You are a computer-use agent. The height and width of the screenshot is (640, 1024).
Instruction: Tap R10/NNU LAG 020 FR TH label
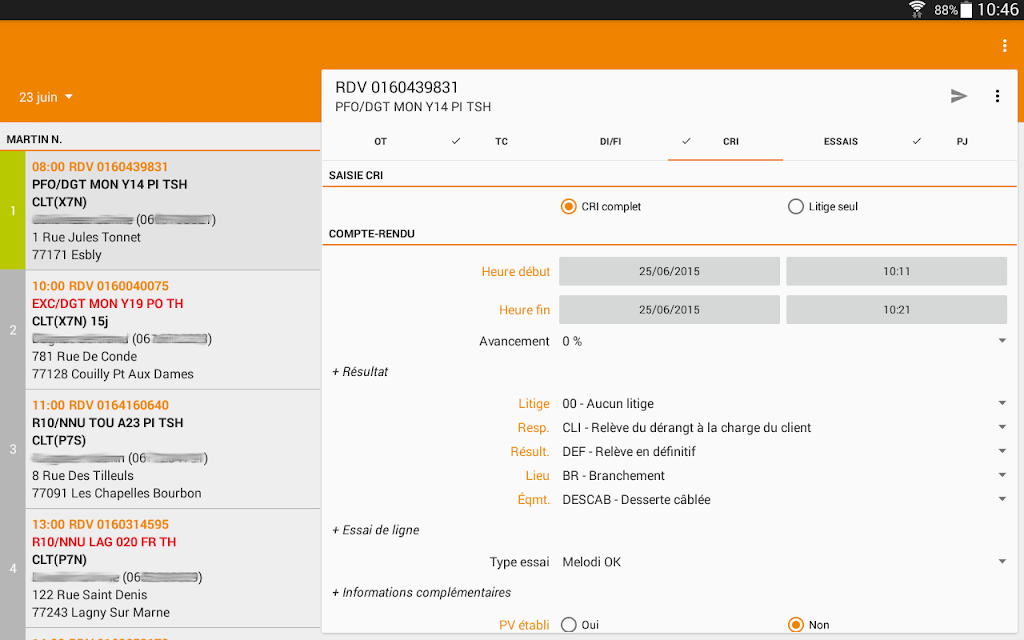(x=104, y=542)
